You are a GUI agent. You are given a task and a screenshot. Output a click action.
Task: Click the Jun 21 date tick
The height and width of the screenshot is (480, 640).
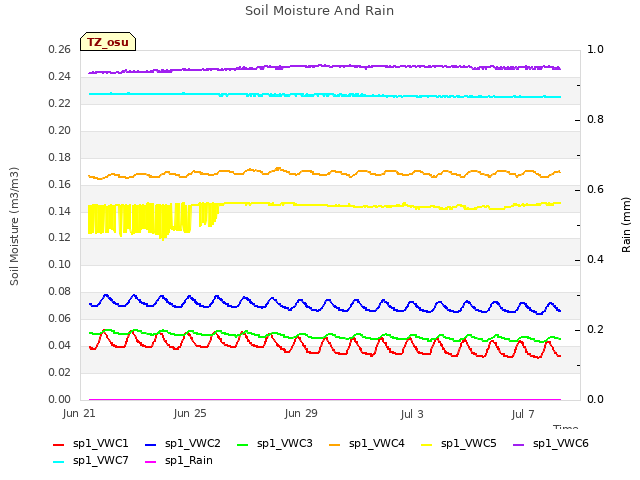(x=79, y=414)
